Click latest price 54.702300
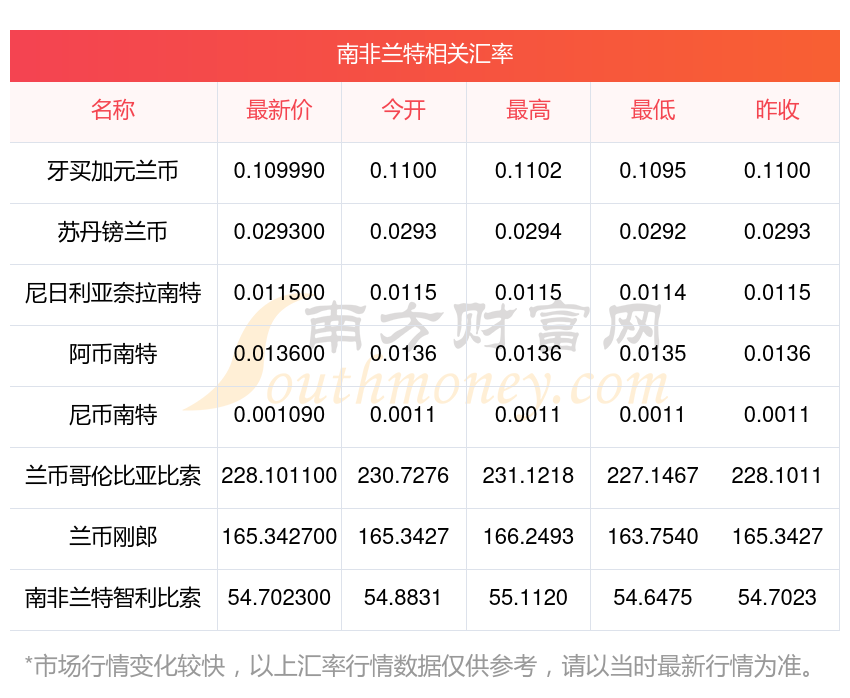The width and height of the screenshot is (850, 698). pos(279,598)
